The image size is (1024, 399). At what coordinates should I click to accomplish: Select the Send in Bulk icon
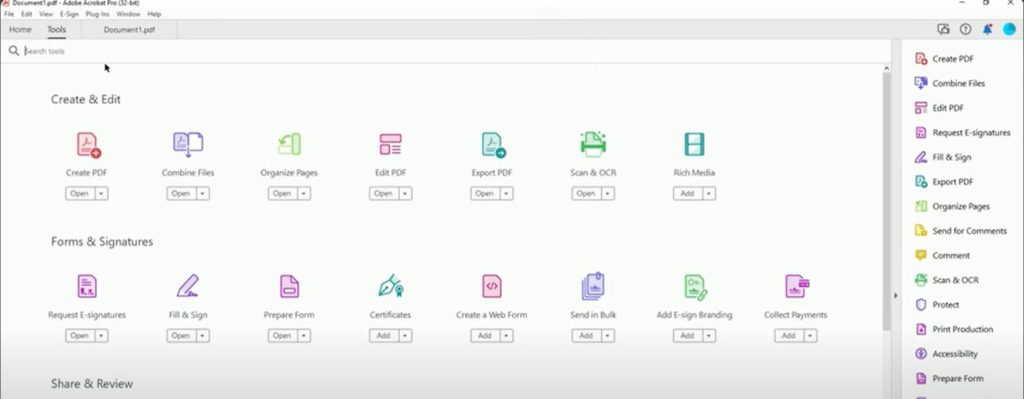coord(593,286)
